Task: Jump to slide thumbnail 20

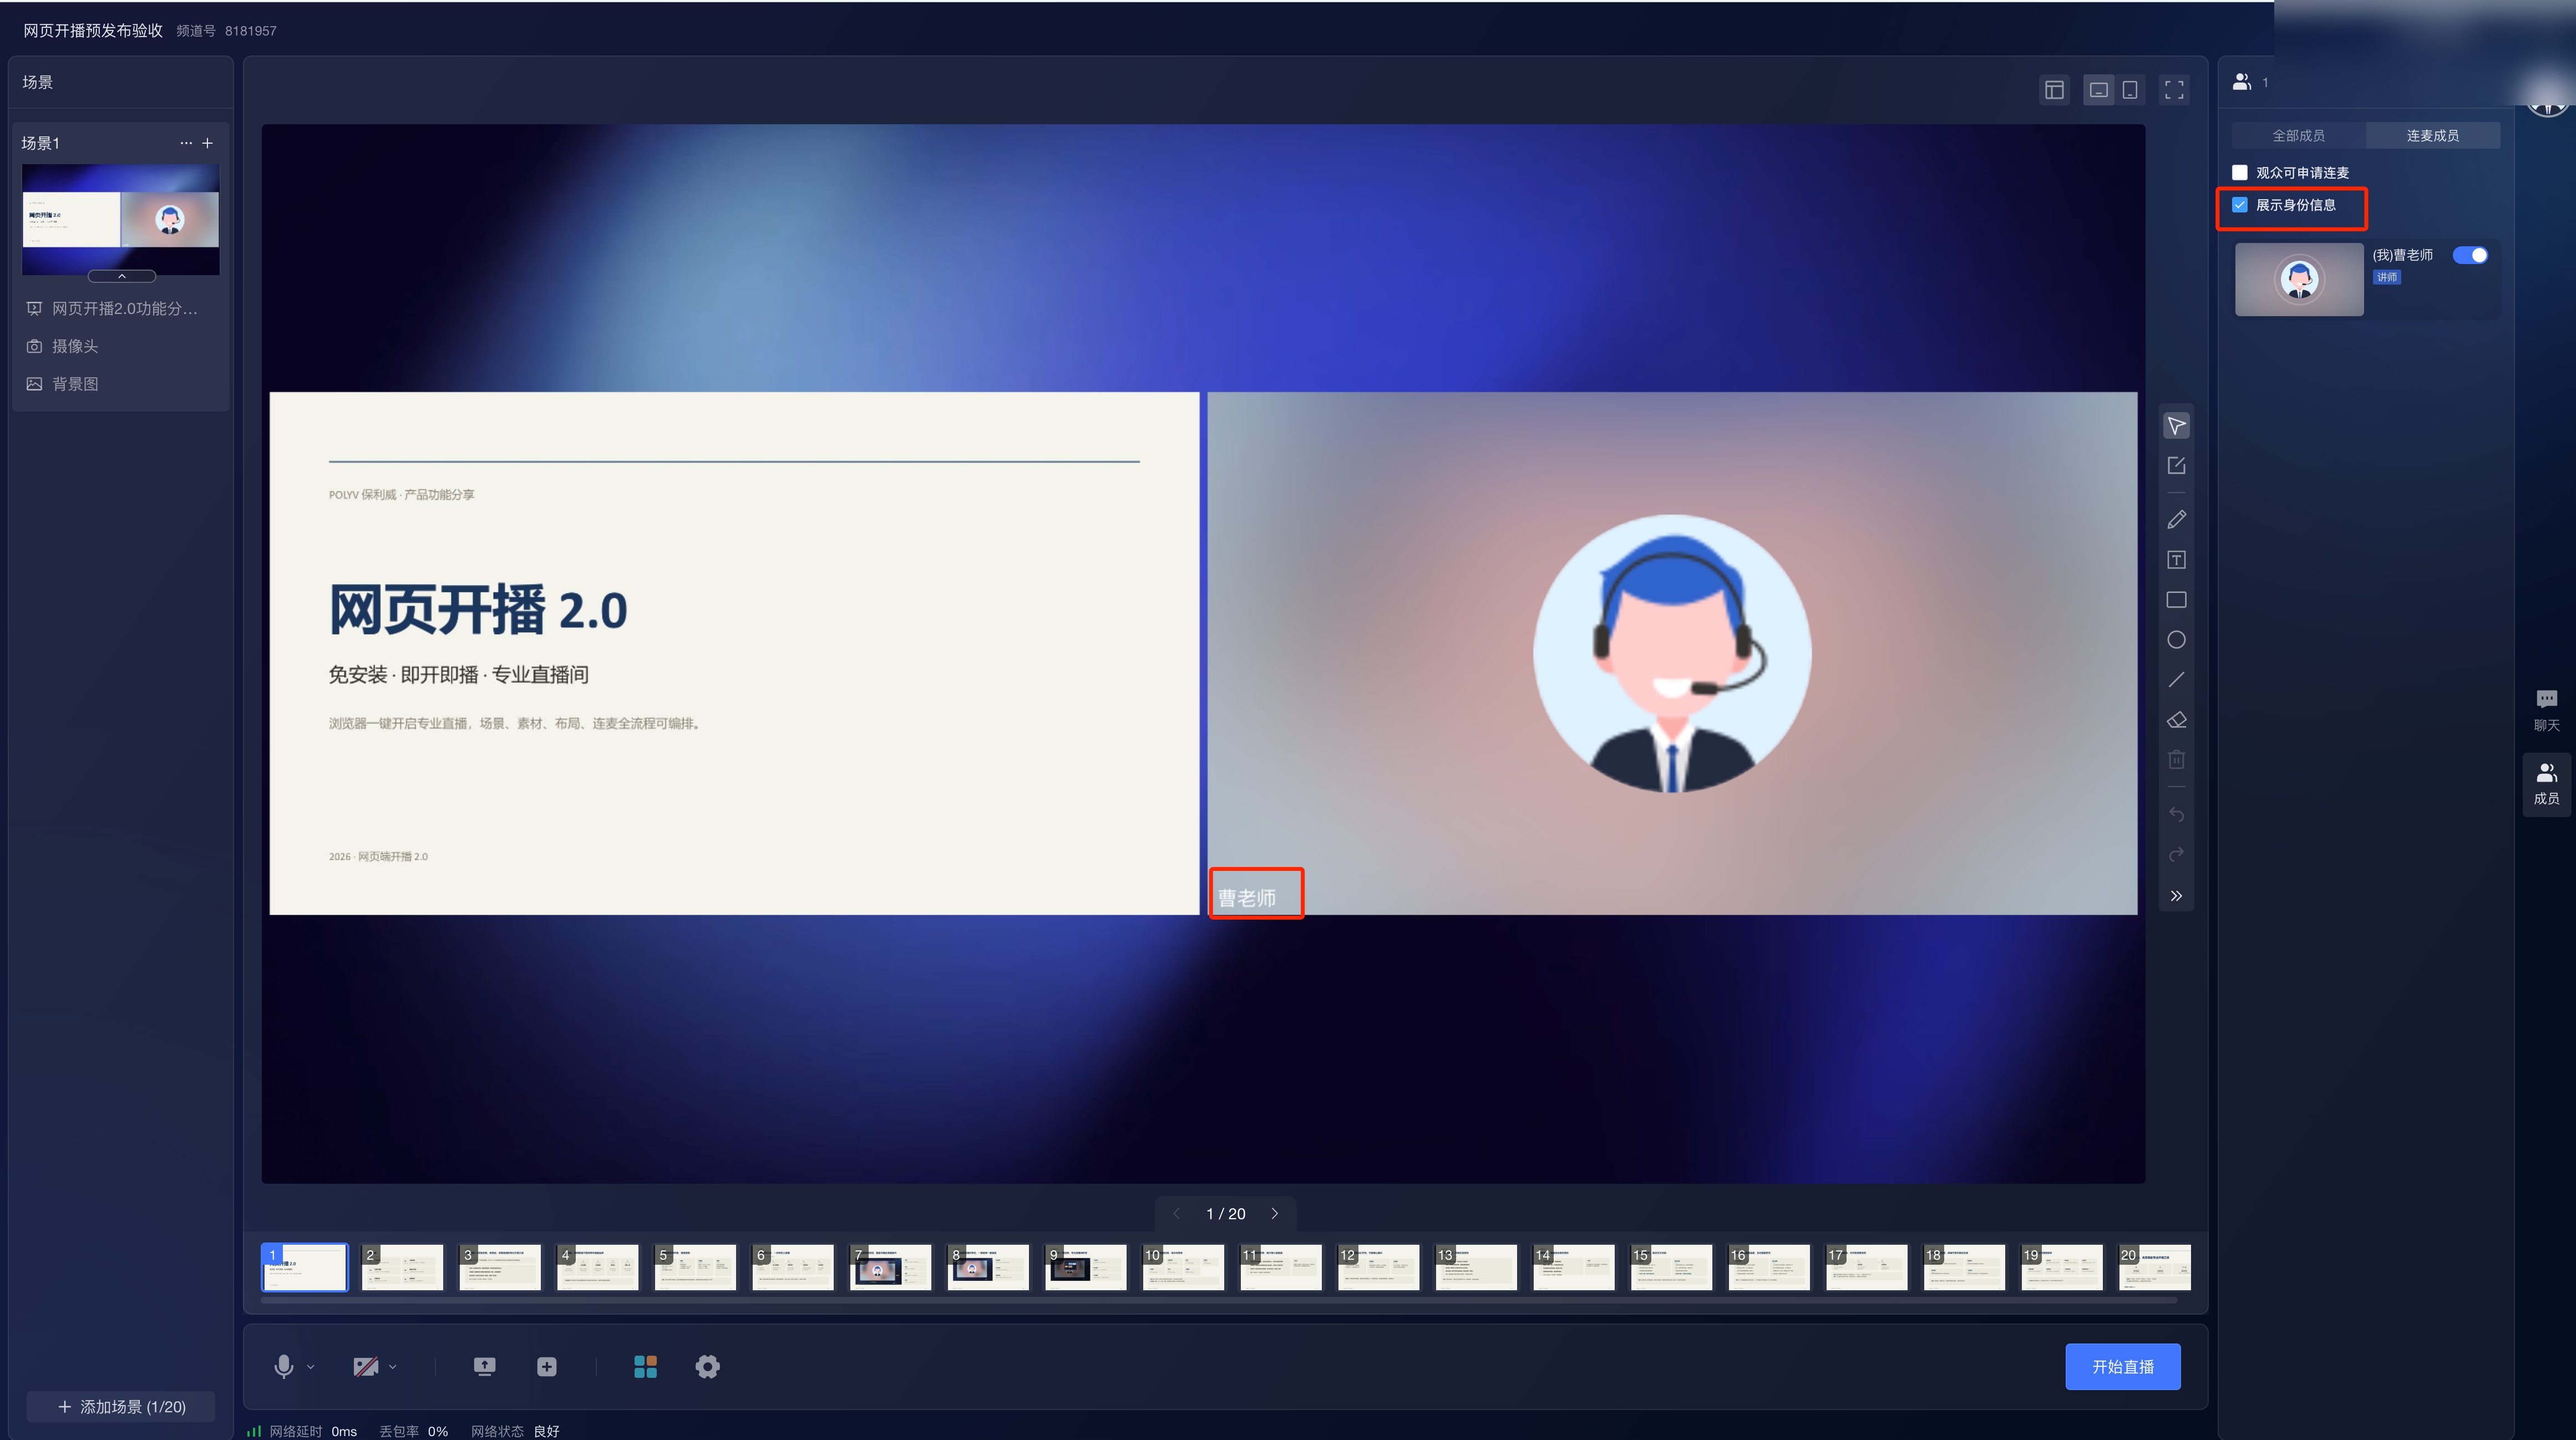Action: point(2154,1267)
